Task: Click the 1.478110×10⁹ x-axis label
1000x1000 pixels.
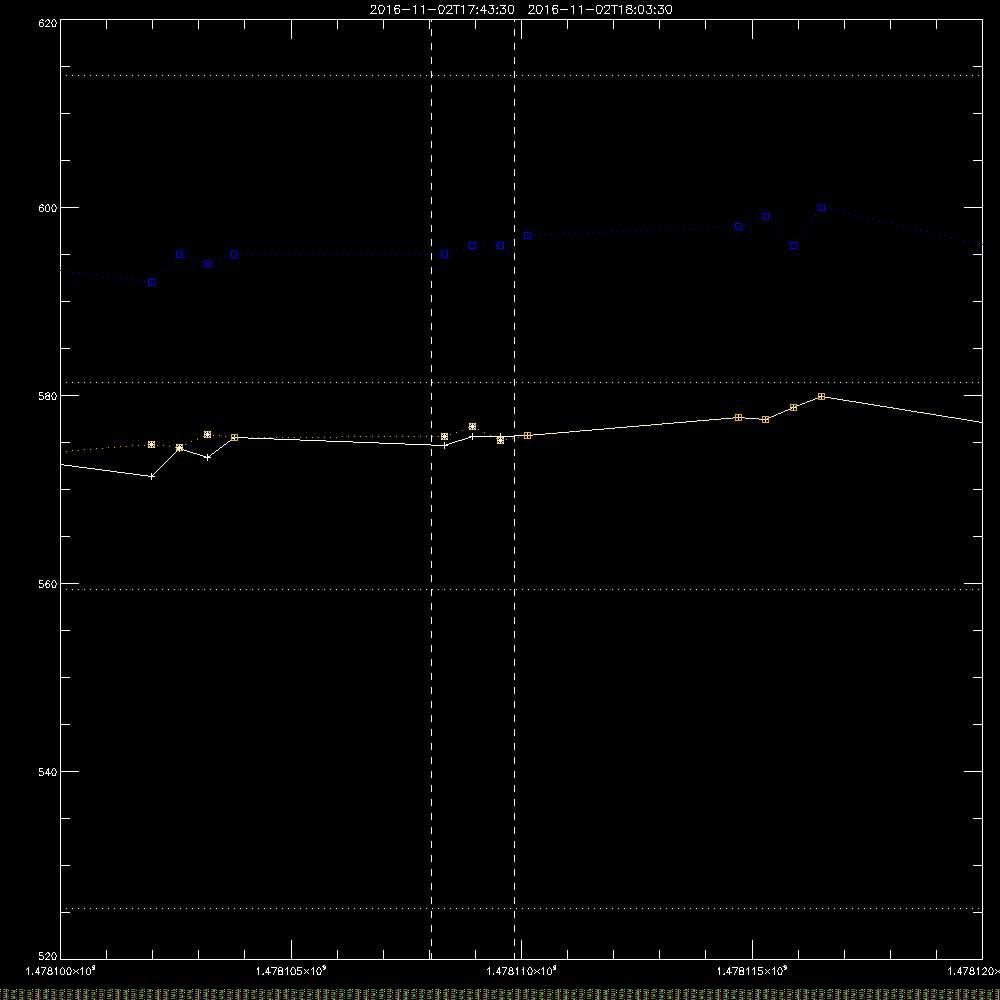Action: pyautogui.click(x=522, y=971)
